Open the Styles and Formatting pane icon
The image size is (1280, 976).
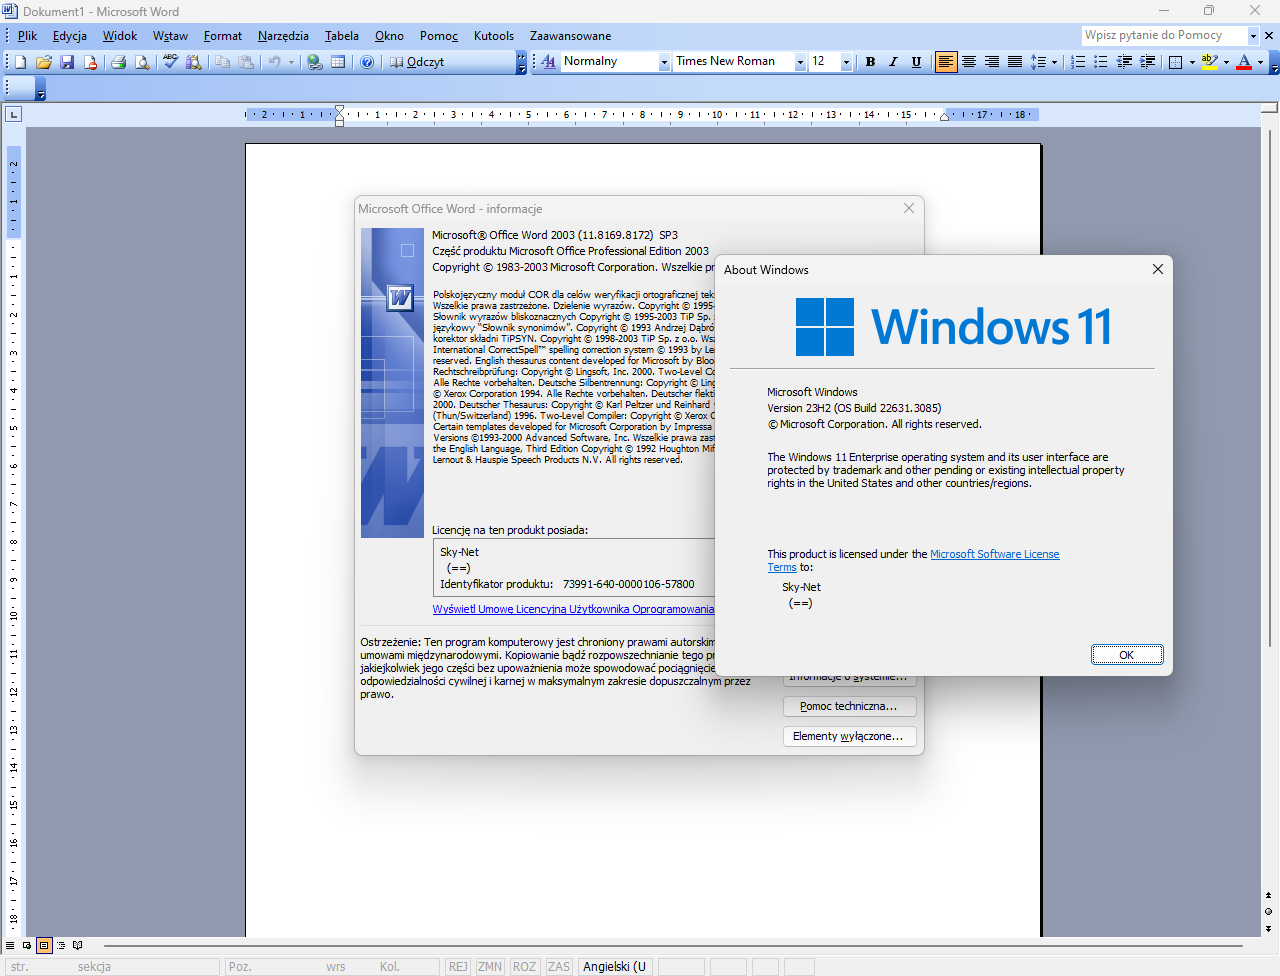(549, 62)
